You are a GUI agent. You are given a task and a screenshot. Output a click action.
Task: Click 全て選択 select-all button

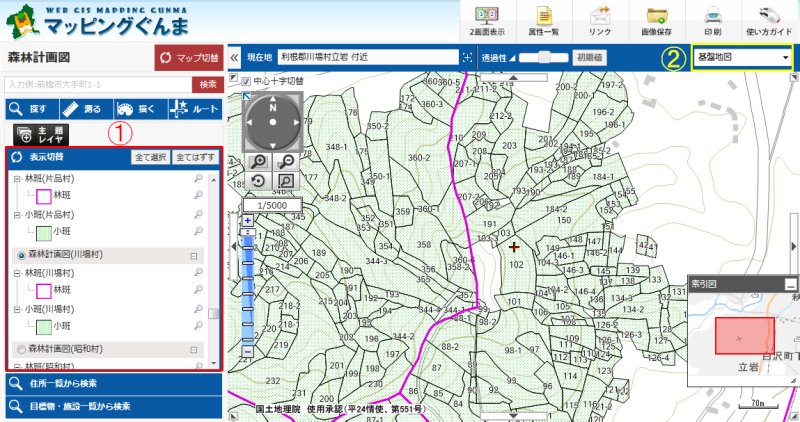click(151, 157)
